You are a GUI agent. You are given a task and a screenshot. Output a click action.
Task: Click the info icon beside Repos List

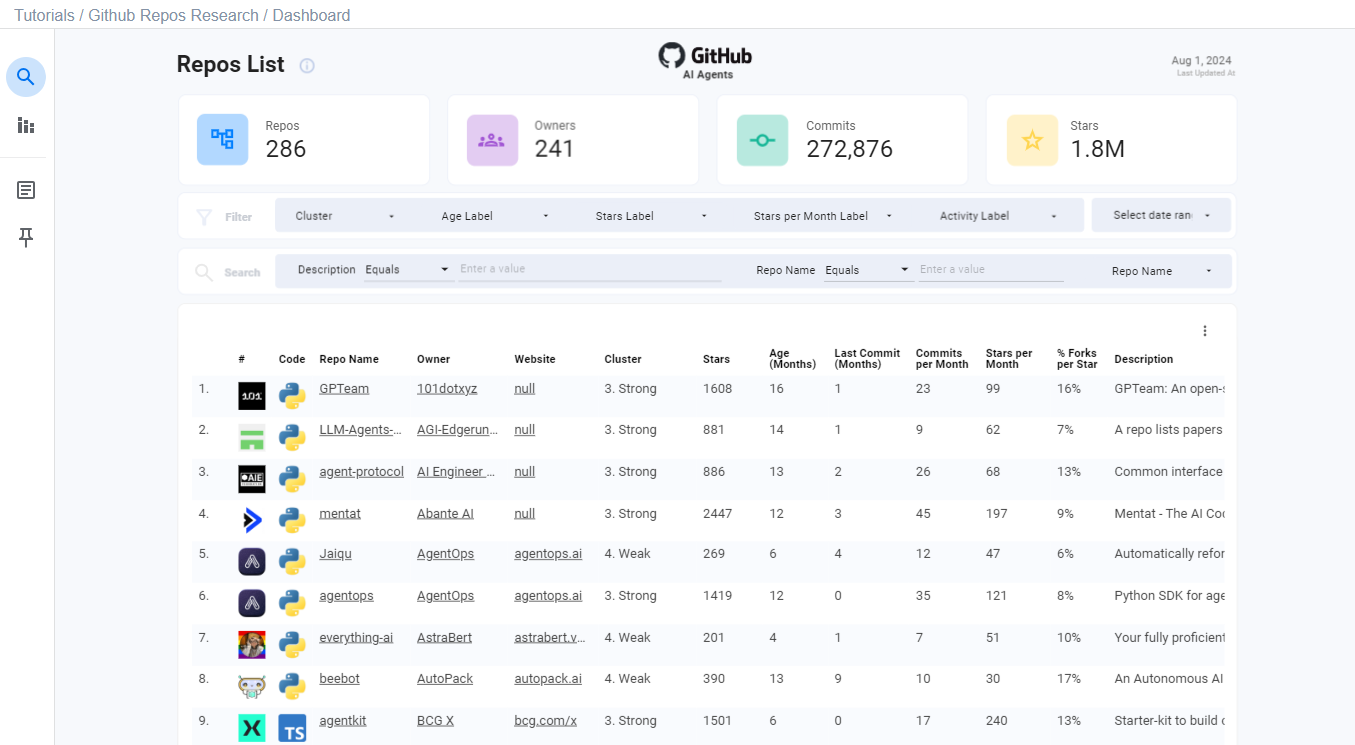(307, 66)
